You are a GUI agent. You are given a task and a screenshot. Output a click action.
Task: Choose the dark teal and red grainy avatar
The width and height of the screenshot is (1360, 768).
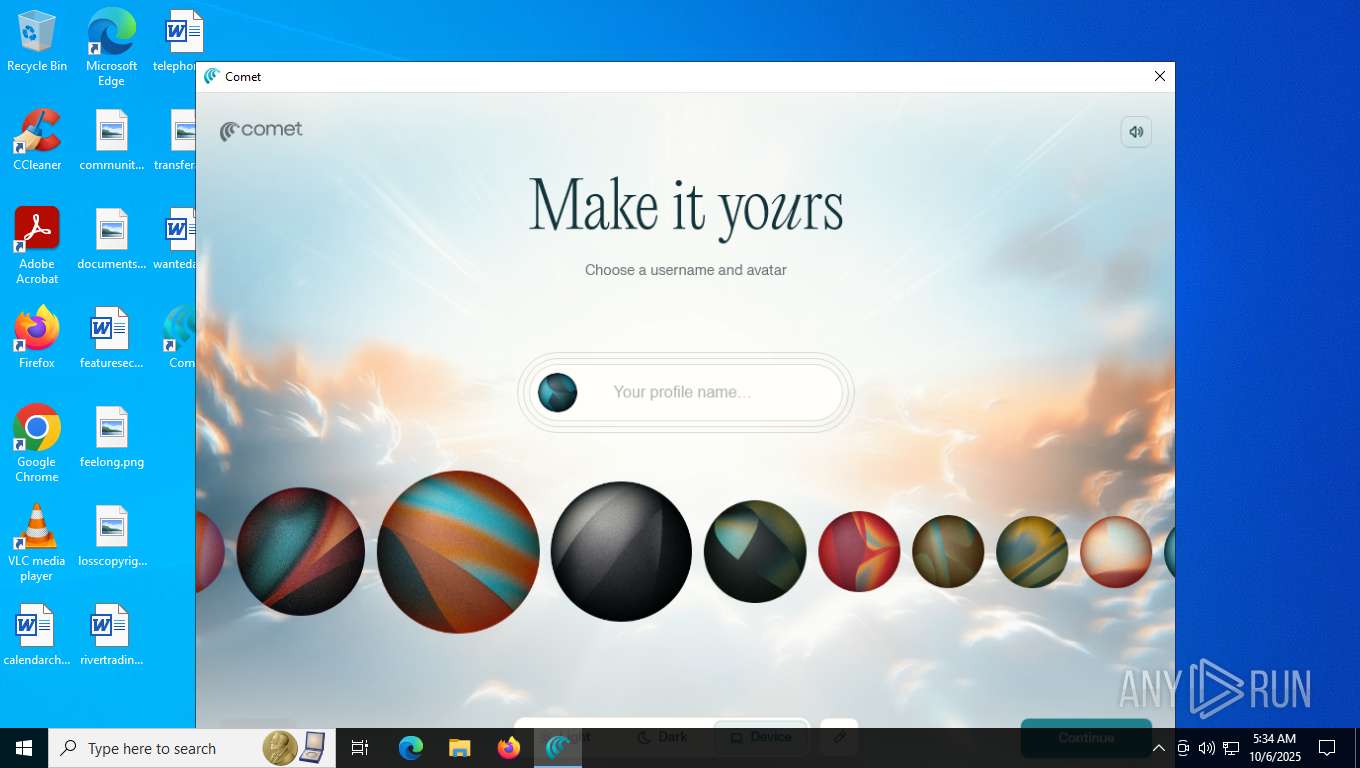300,551
